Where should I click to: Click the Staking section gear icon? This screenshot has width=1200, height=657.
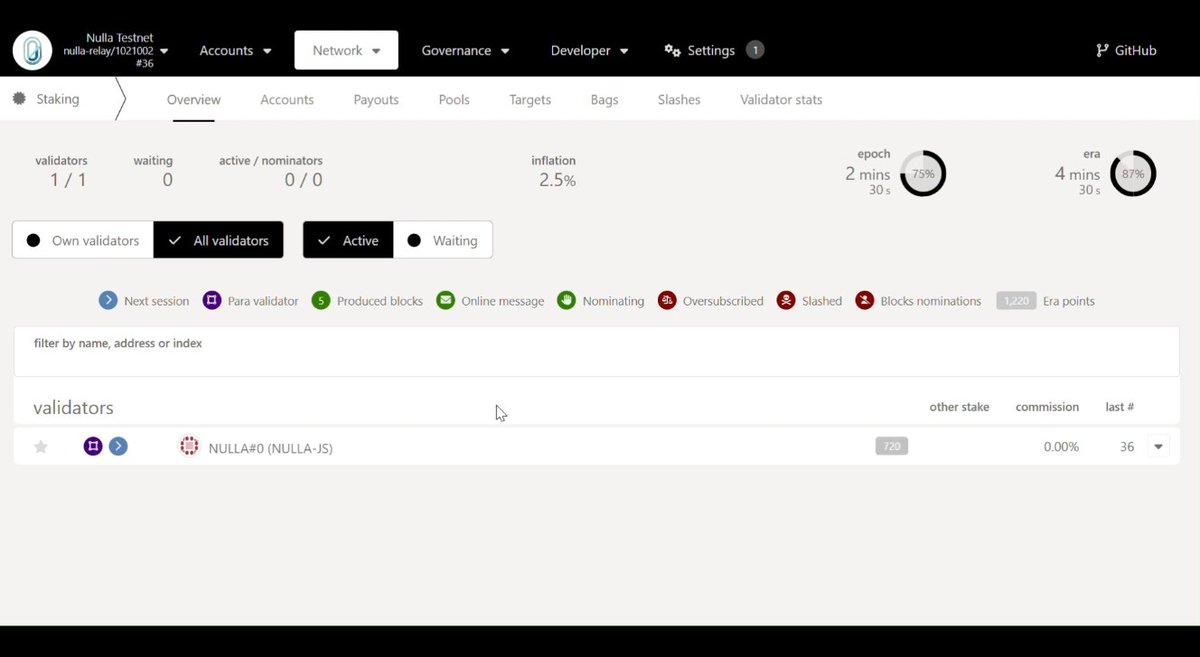coord(19,98)
